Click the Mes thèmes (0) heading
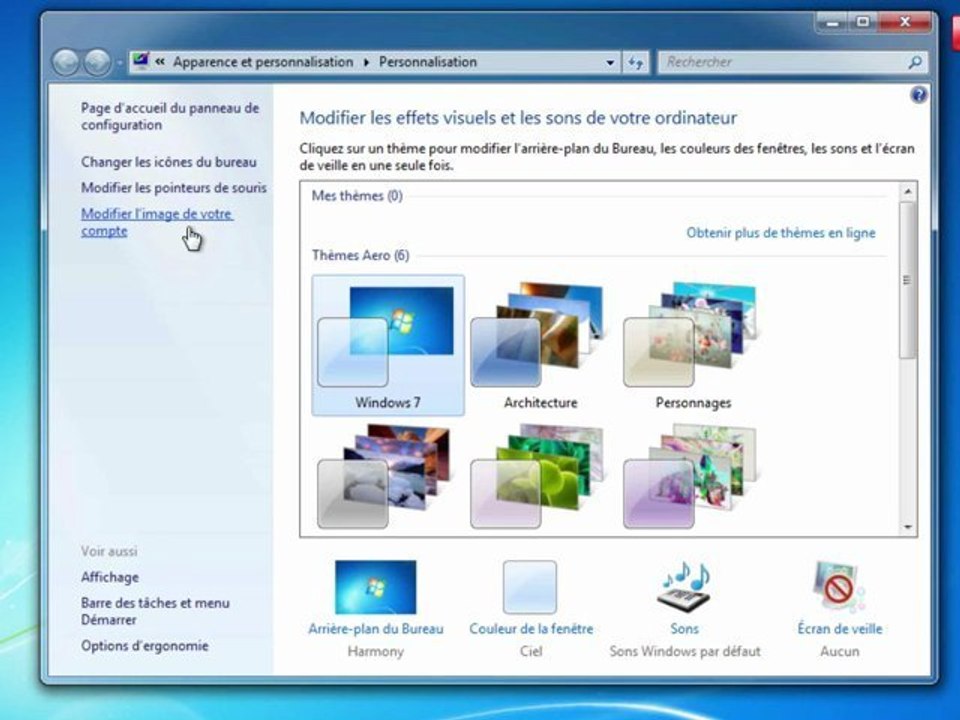The image size is (960, 720). [x=357, y=196]
